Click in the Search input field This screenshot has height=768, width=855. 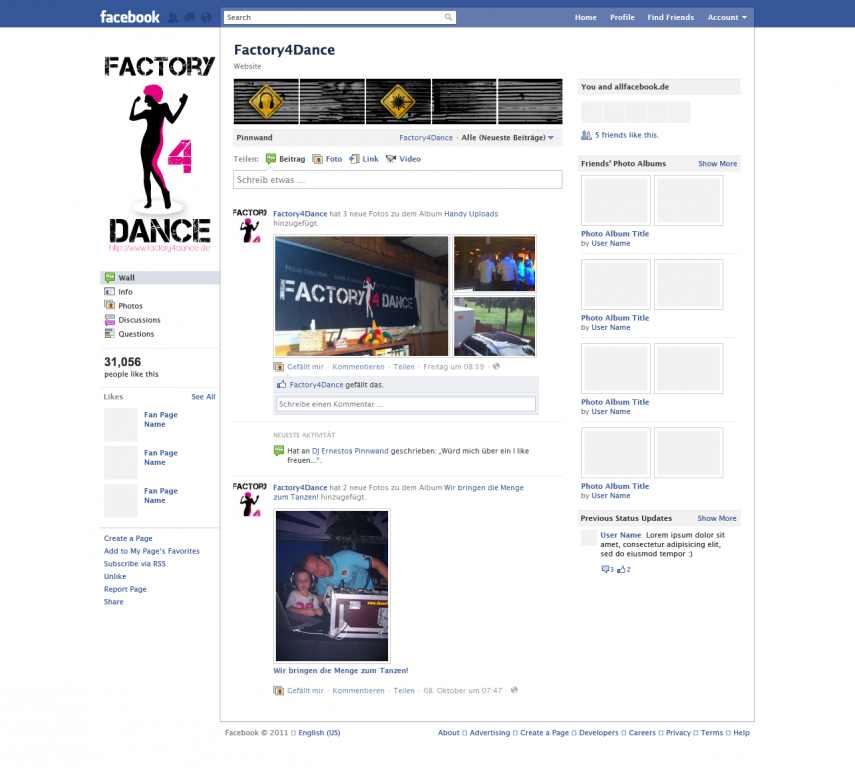[333, 17]
